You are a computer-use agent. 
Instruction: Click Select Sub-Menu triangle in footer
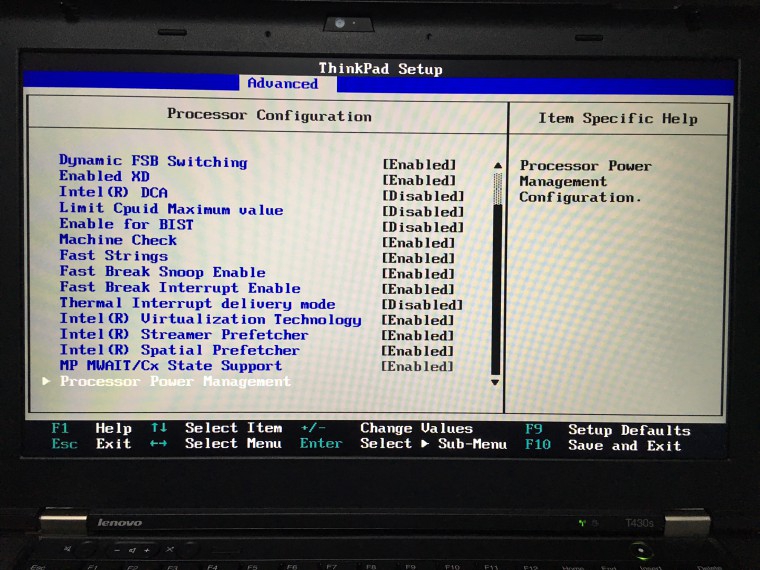point(425,443)
